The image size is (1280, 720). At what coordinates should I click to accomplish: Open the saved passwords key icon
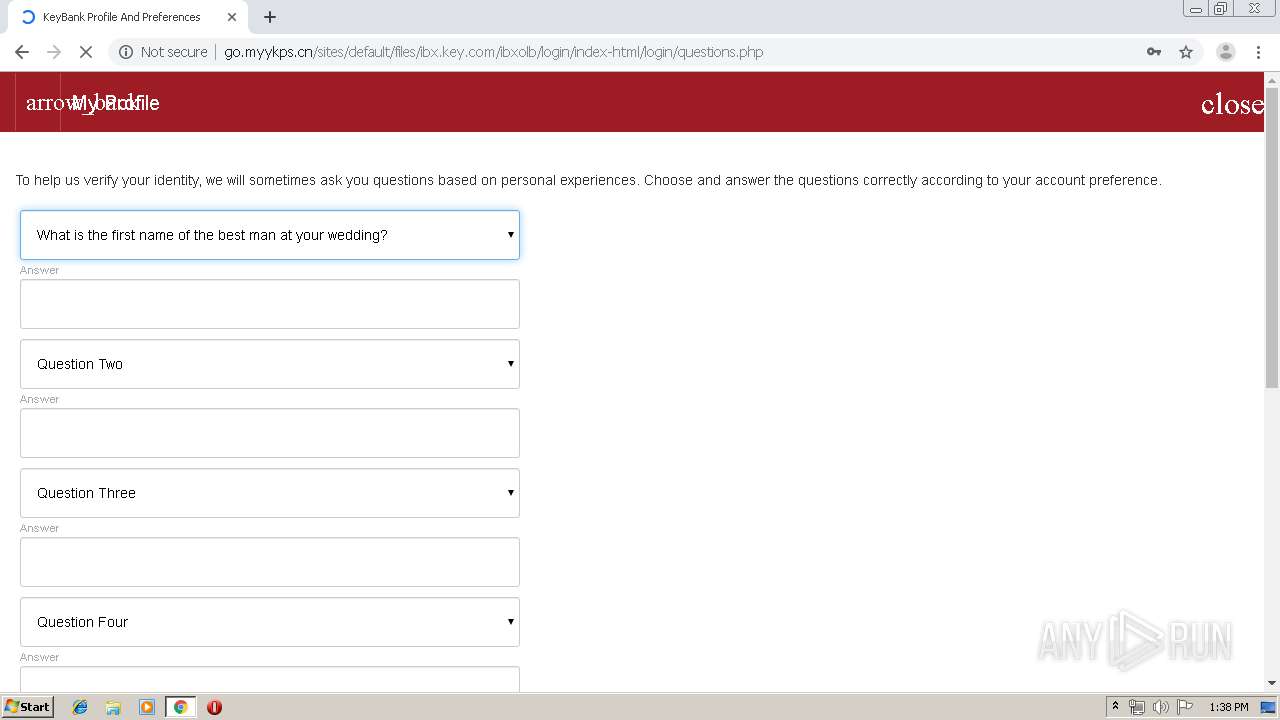(x=1154, y=52)
